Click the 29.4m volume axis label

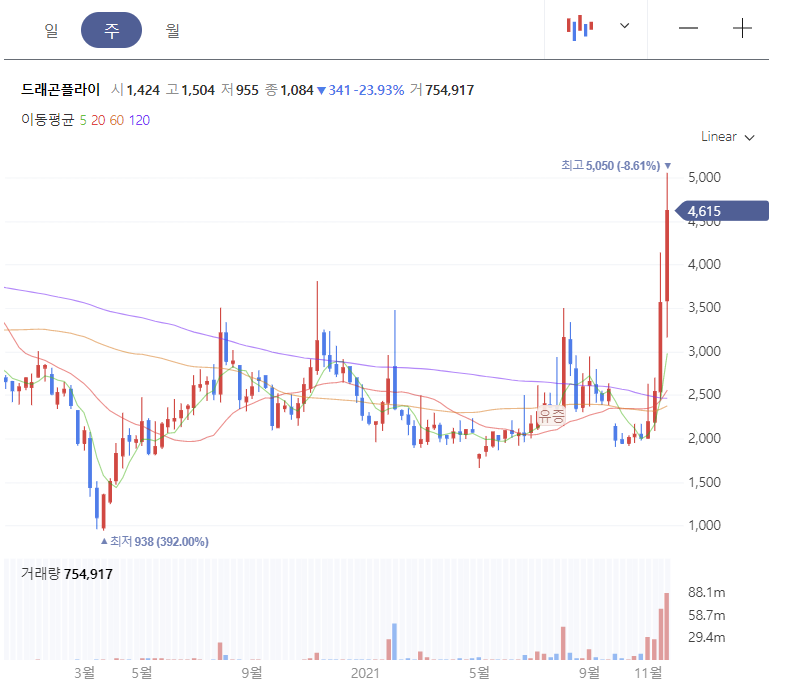point(707,638)
